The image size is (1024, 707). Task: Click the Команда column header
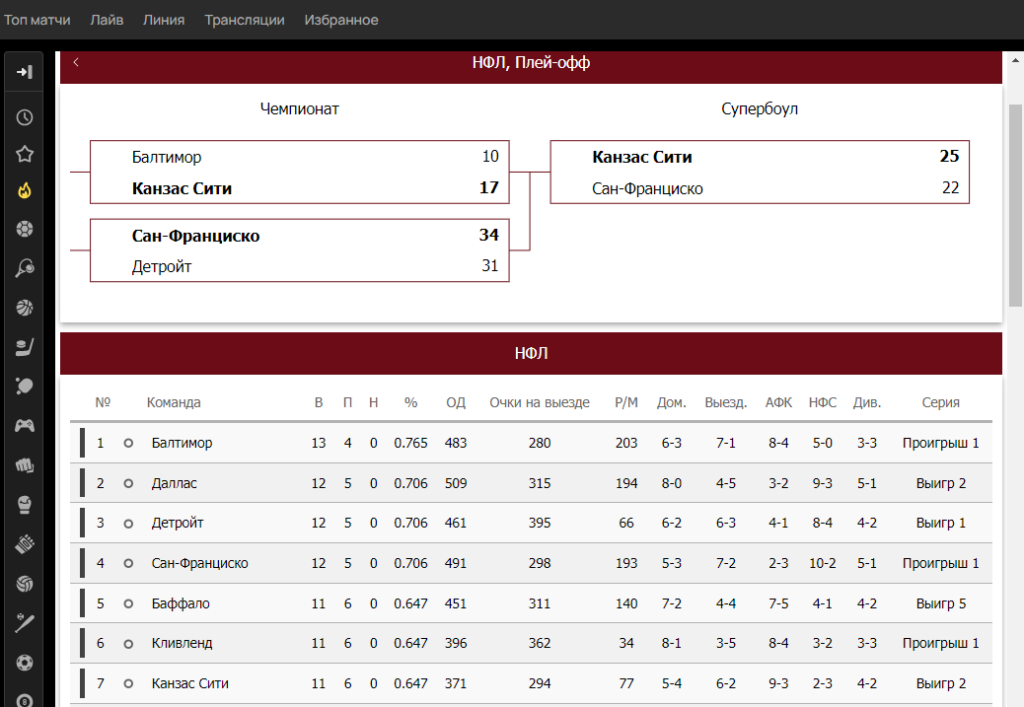point(173,402)
